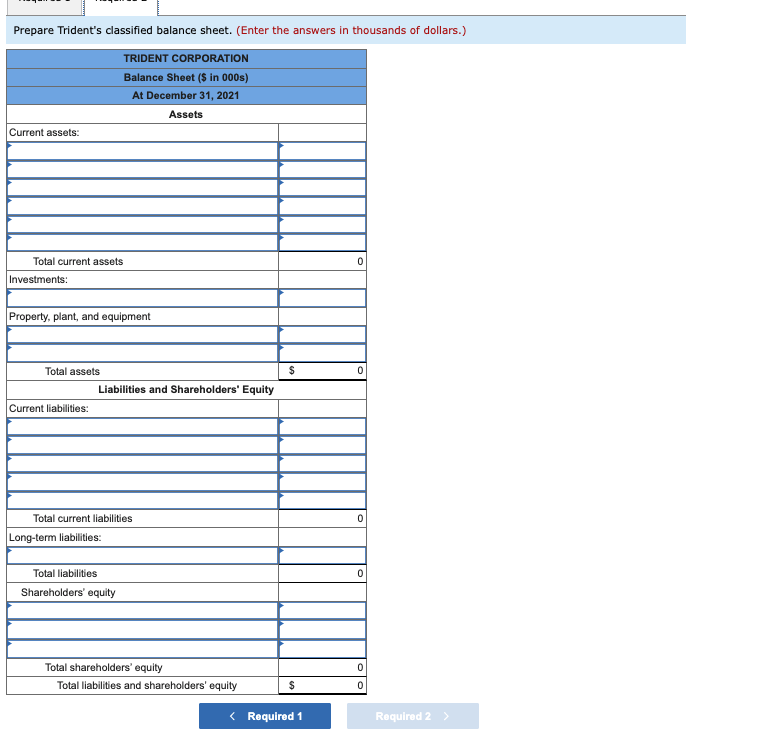Viewport: 767px width, 737px height.
Task: Open account dropdown in second Current assets row
Action: click(142, 169)
